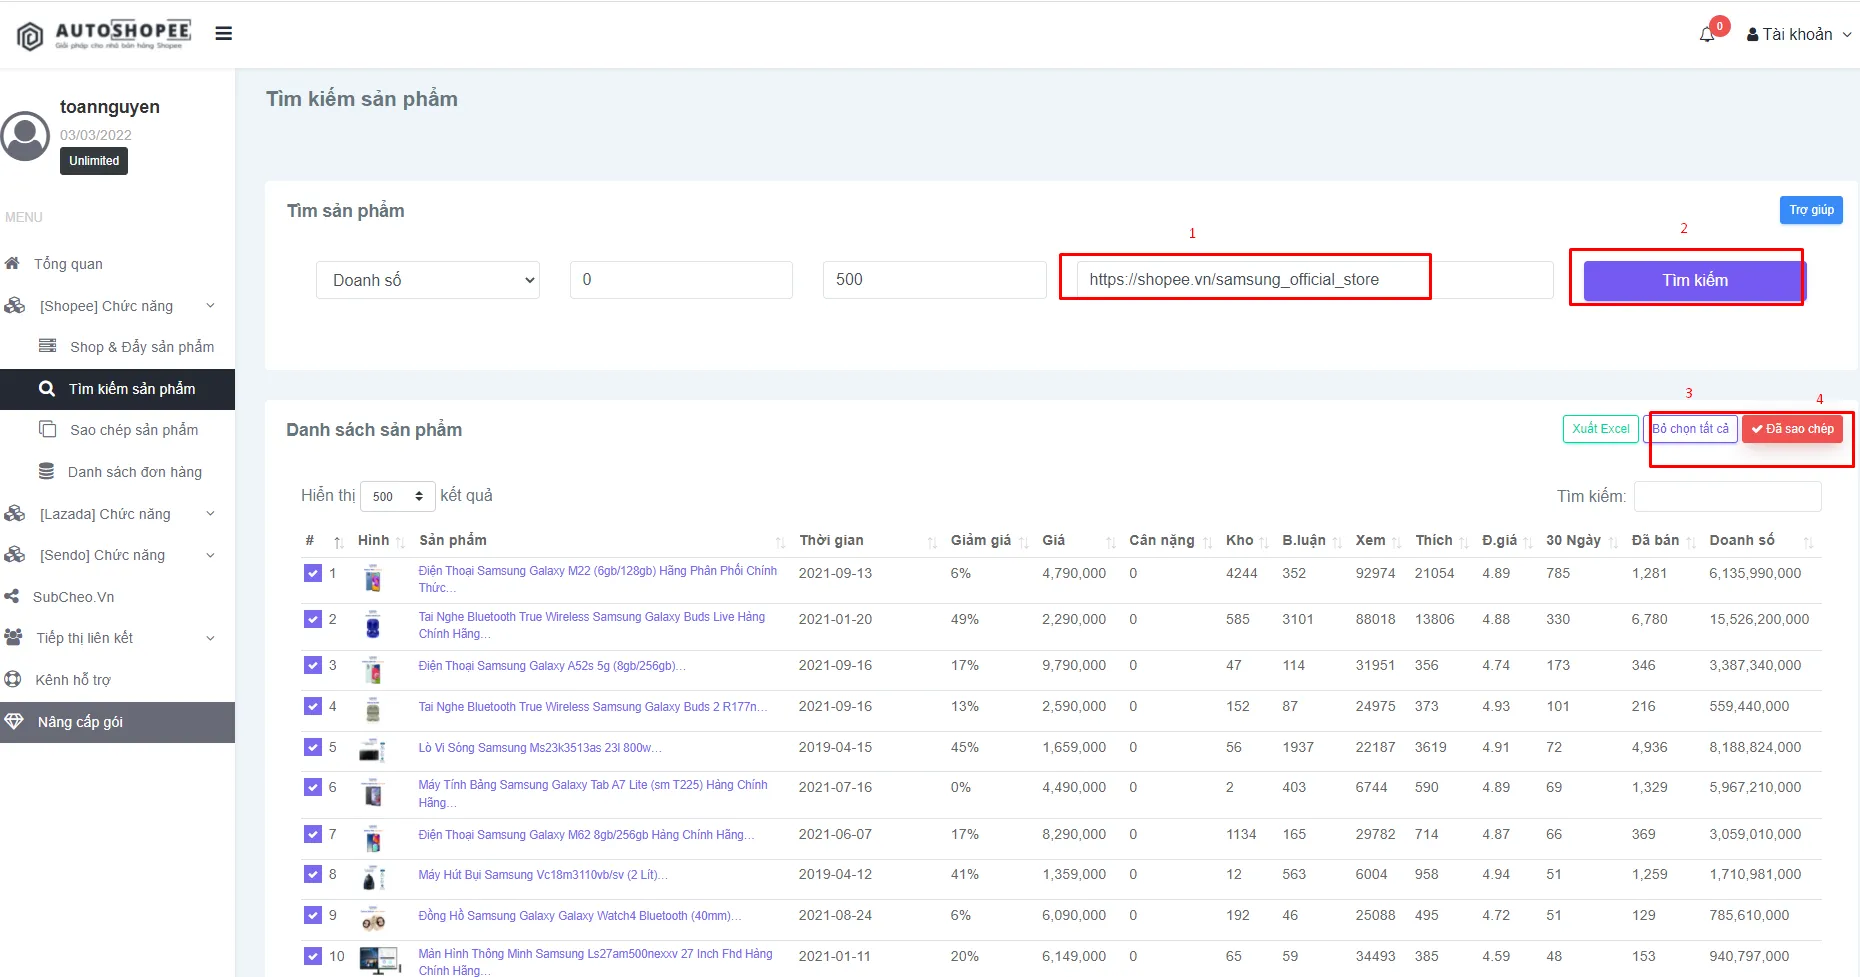Click the share icon beside SubCheo.Vn
The width and height of the screenshot is (1860, 977).
(12, 597)
